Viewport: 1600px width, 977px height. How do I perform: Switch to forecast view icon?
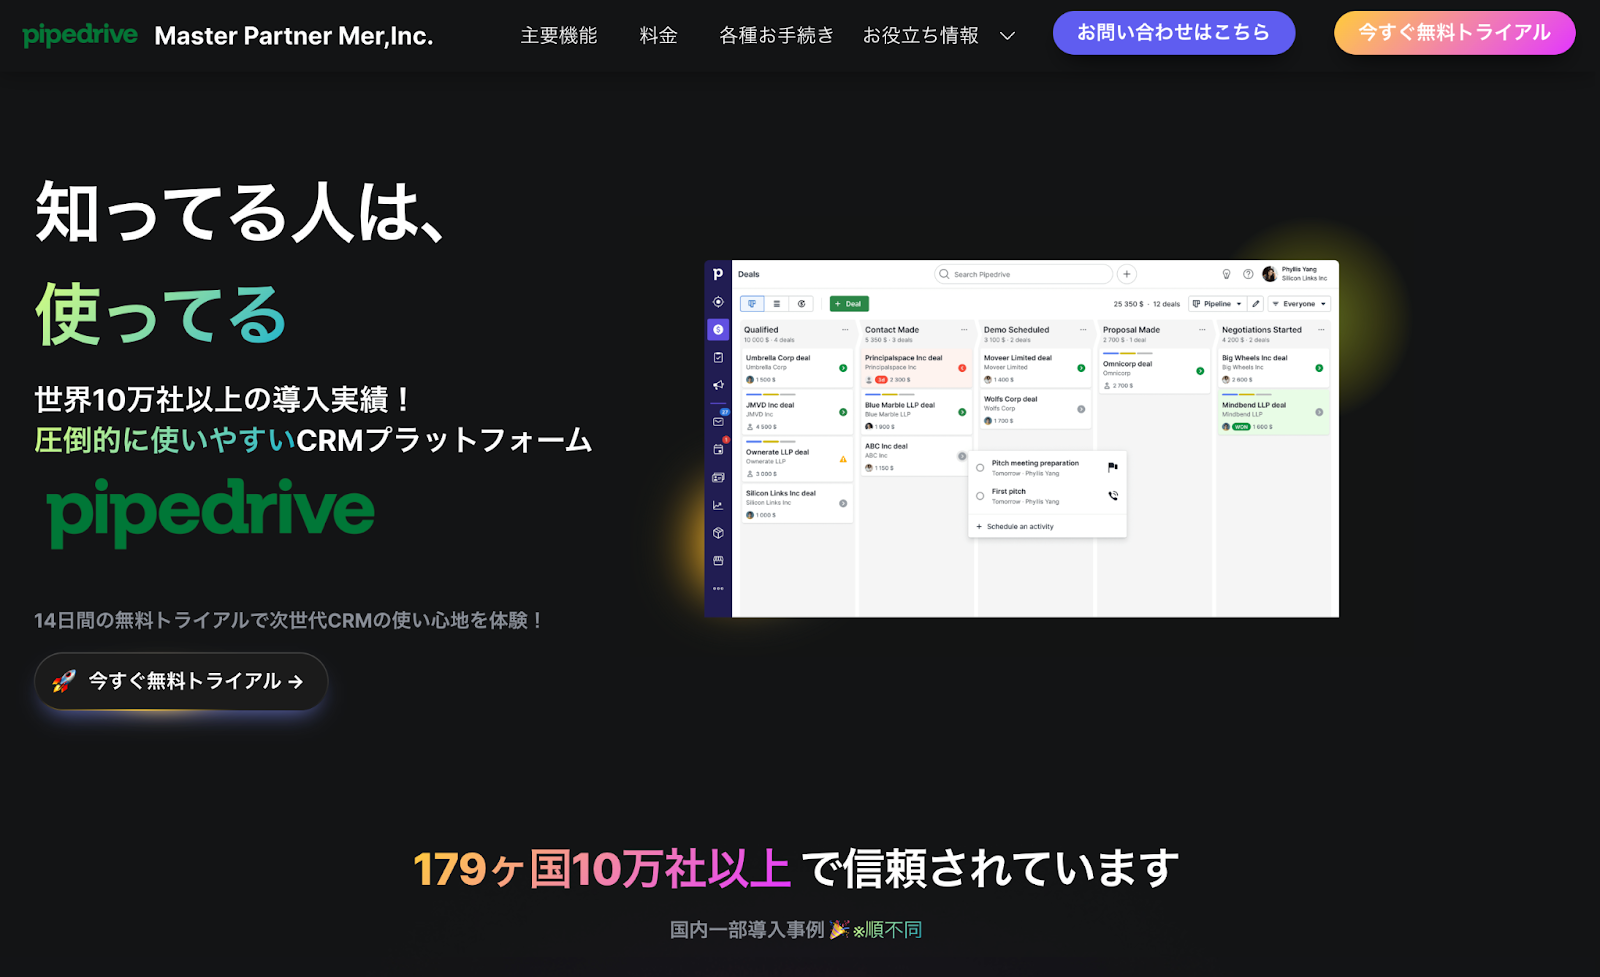coord(802,304)
